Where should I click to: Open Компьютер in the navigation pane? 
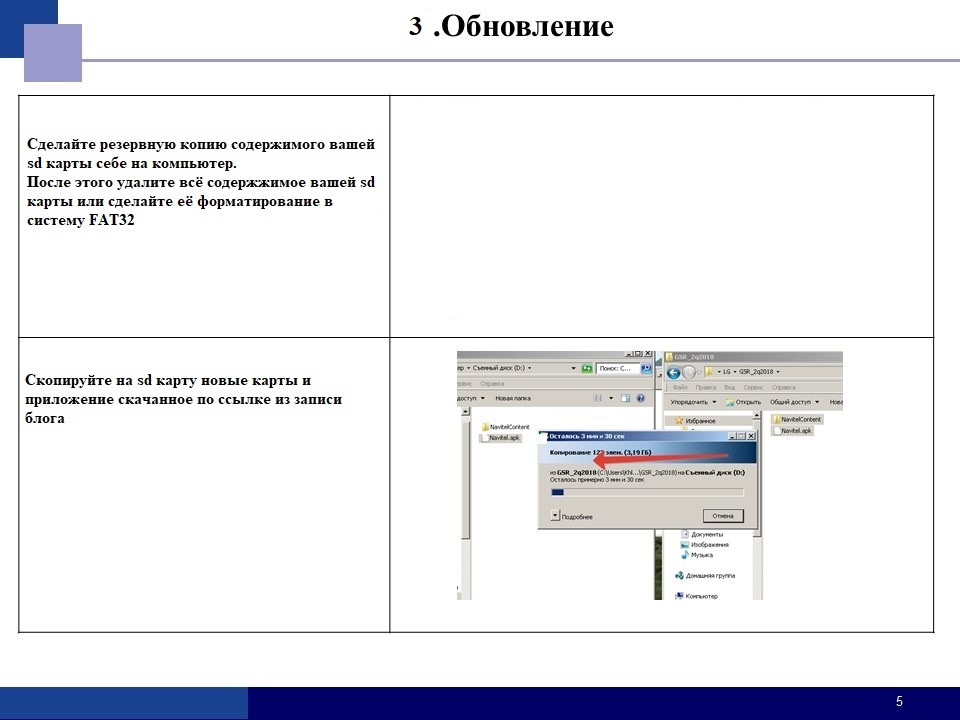point(696,596)
